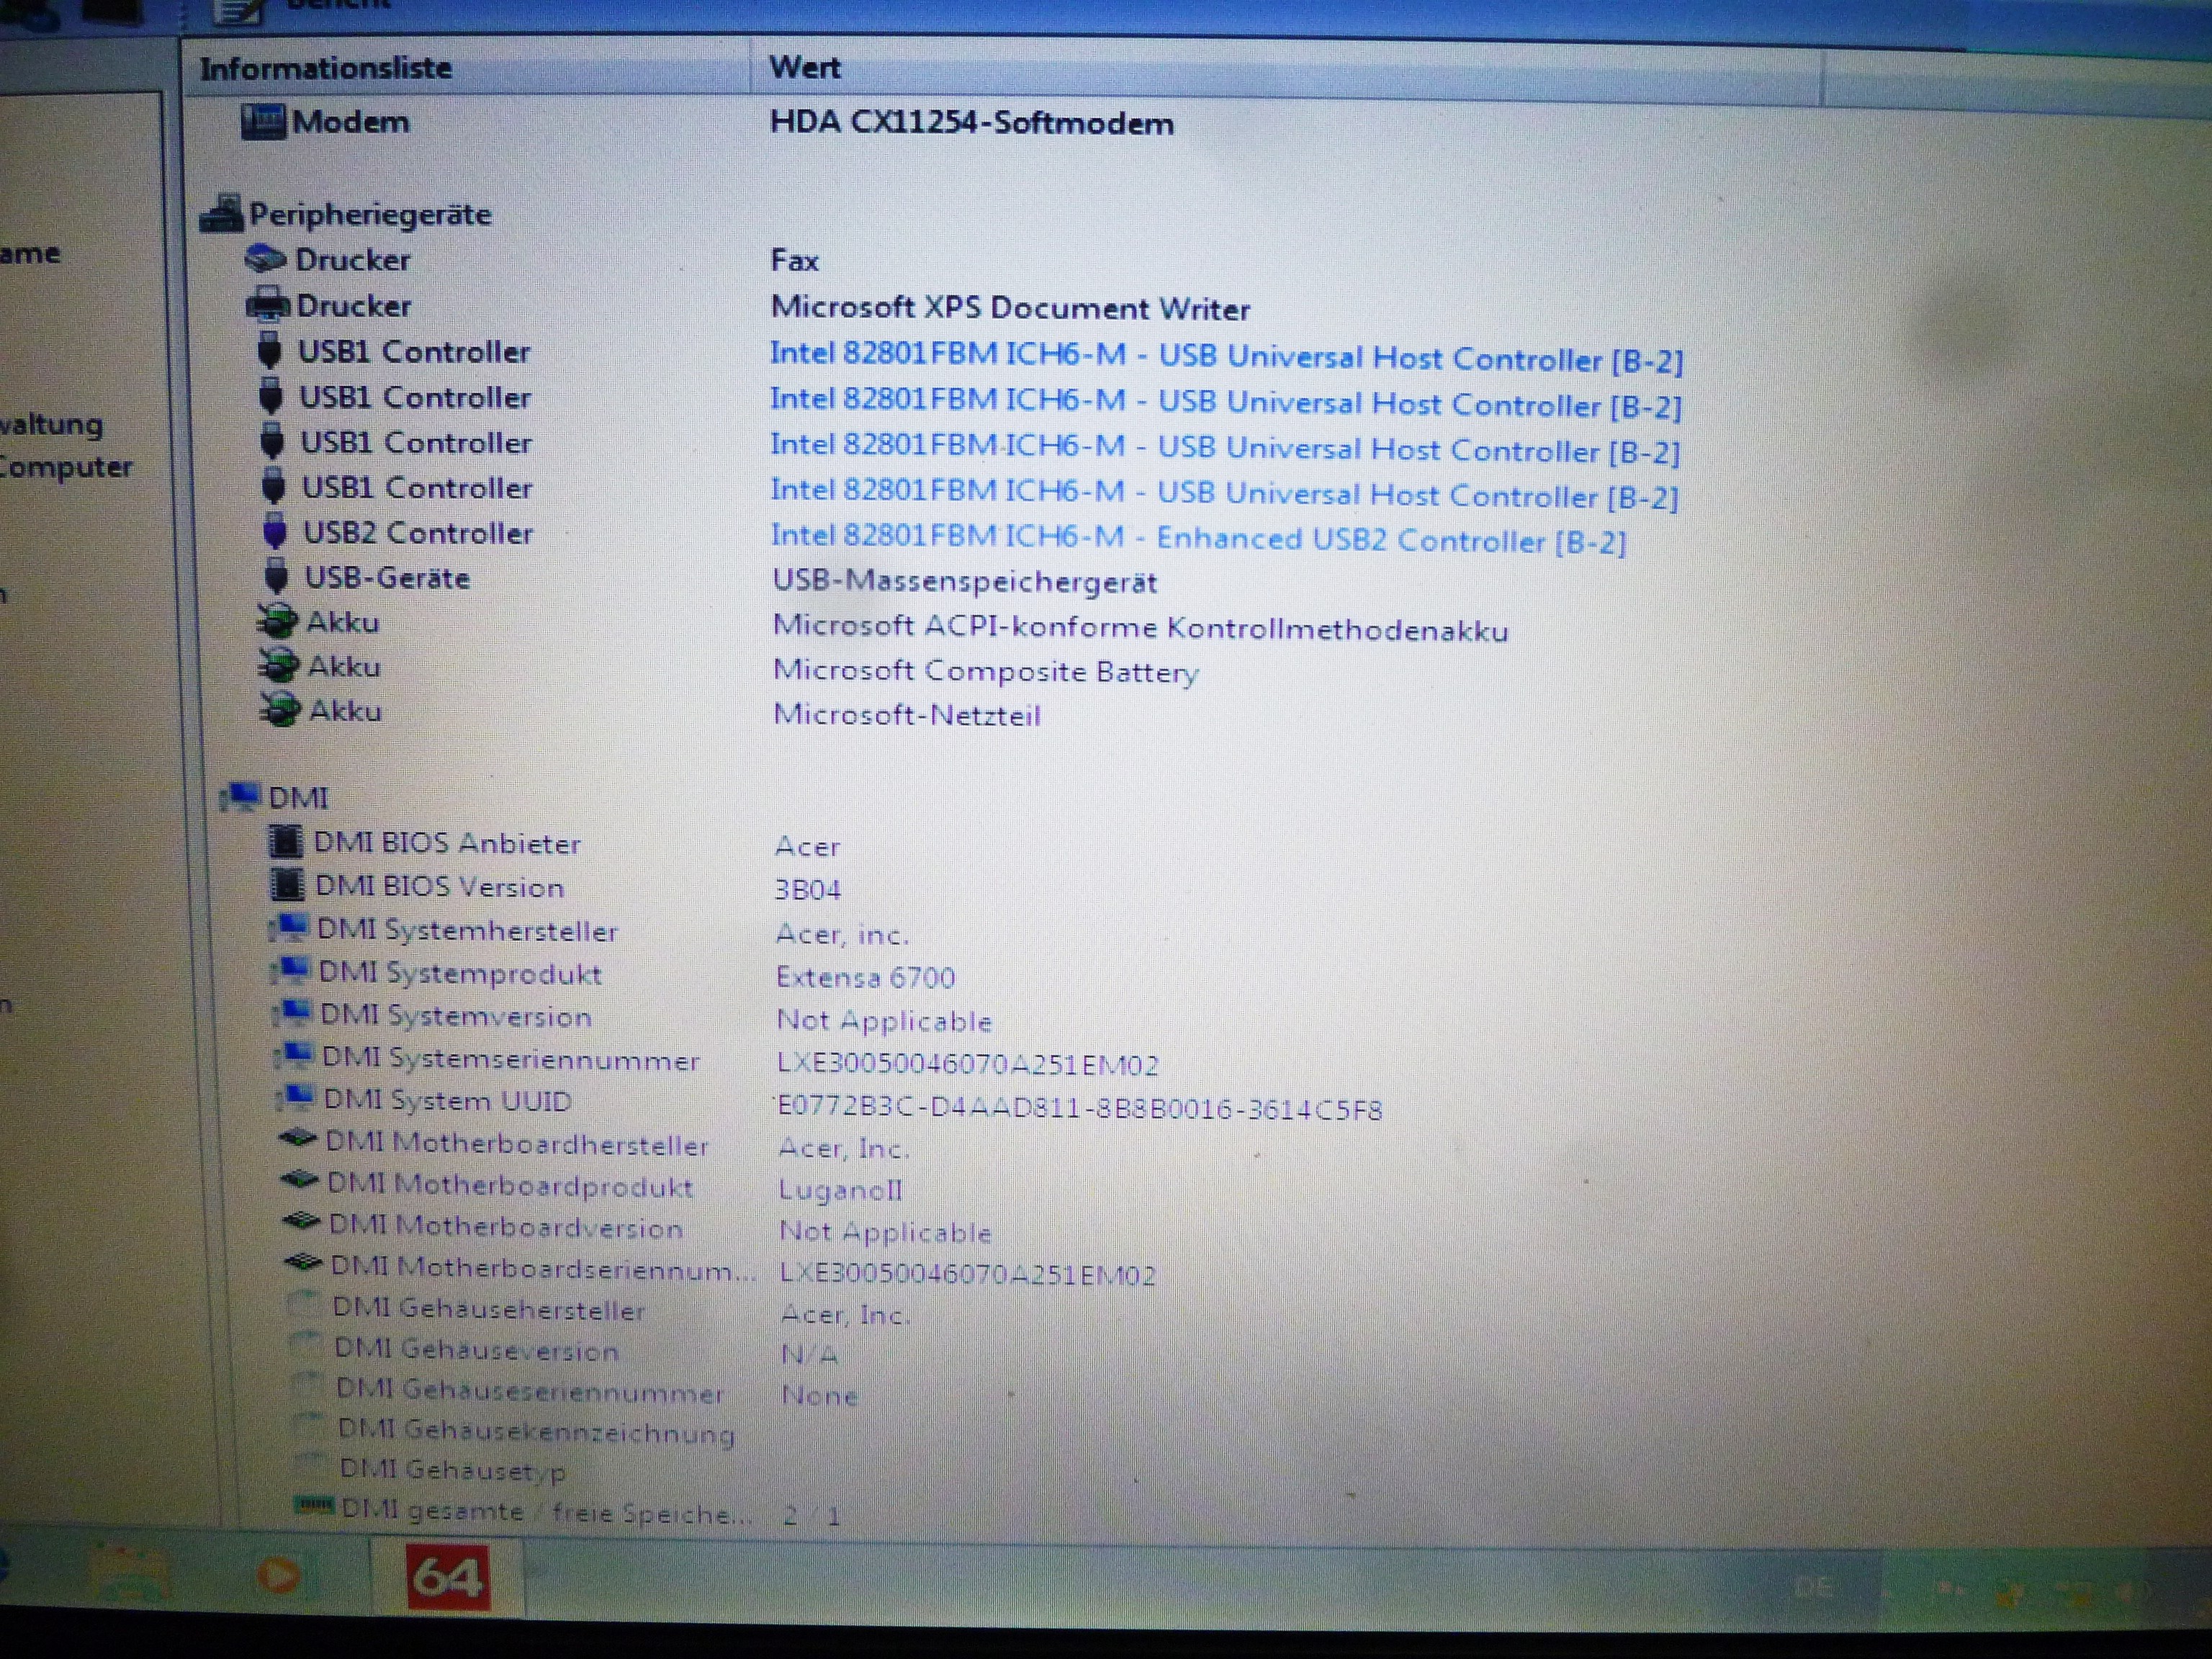2212x1659 pixels.
Task: Click the Microsoft-Netzteil Akku row icon
Action: pyautogui.click(x=280, y=709)
